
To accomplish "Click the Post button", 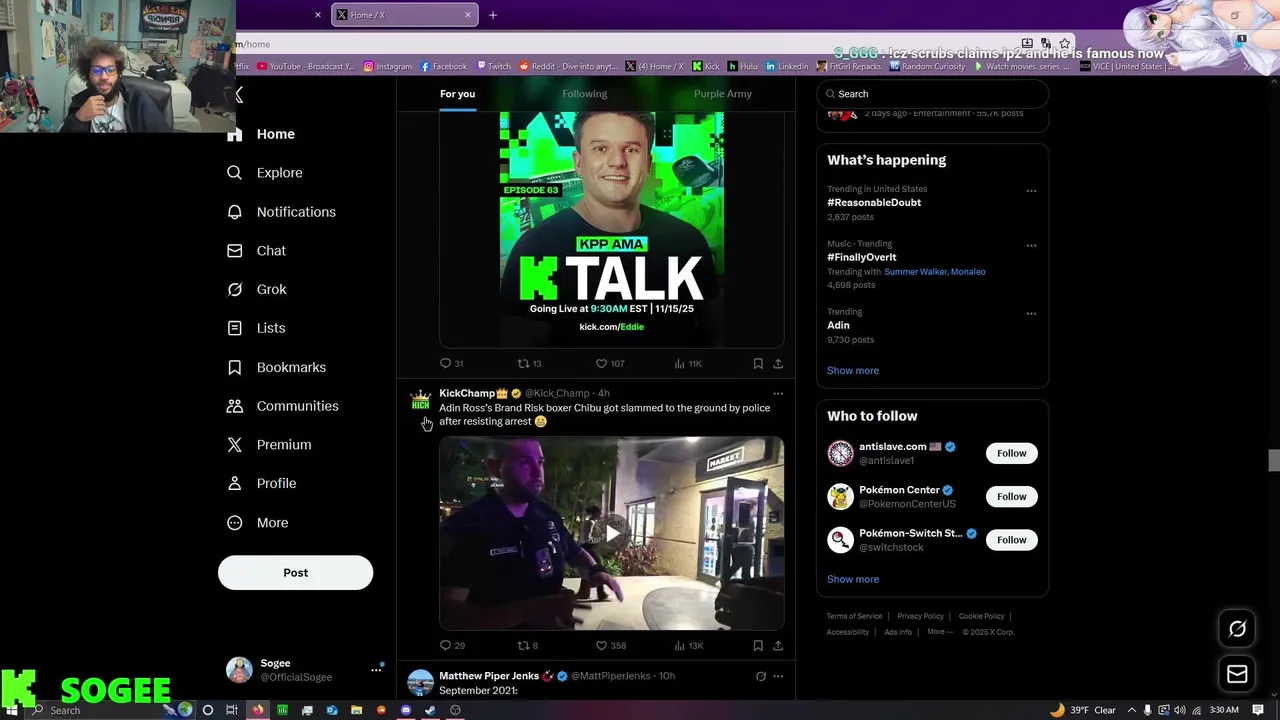I will [295, 573].
